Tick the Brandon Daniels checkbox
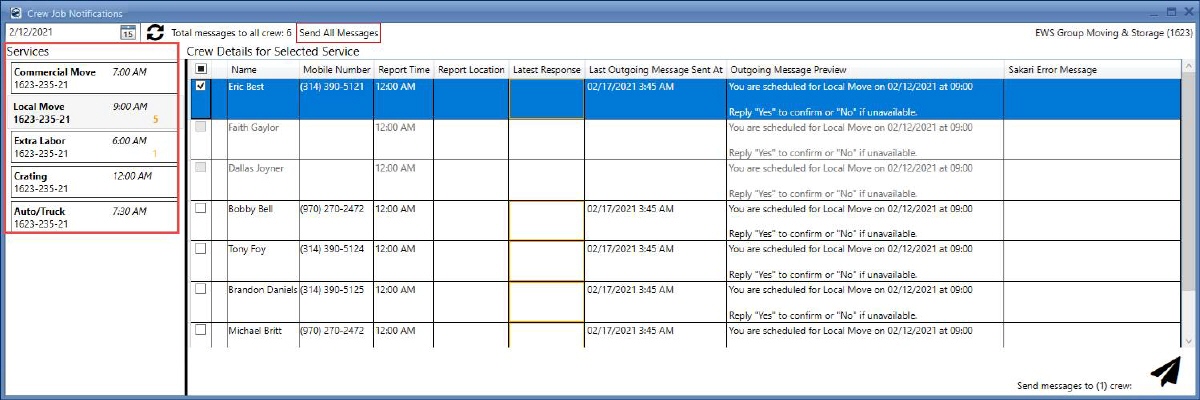 click(x=201, y=289)
